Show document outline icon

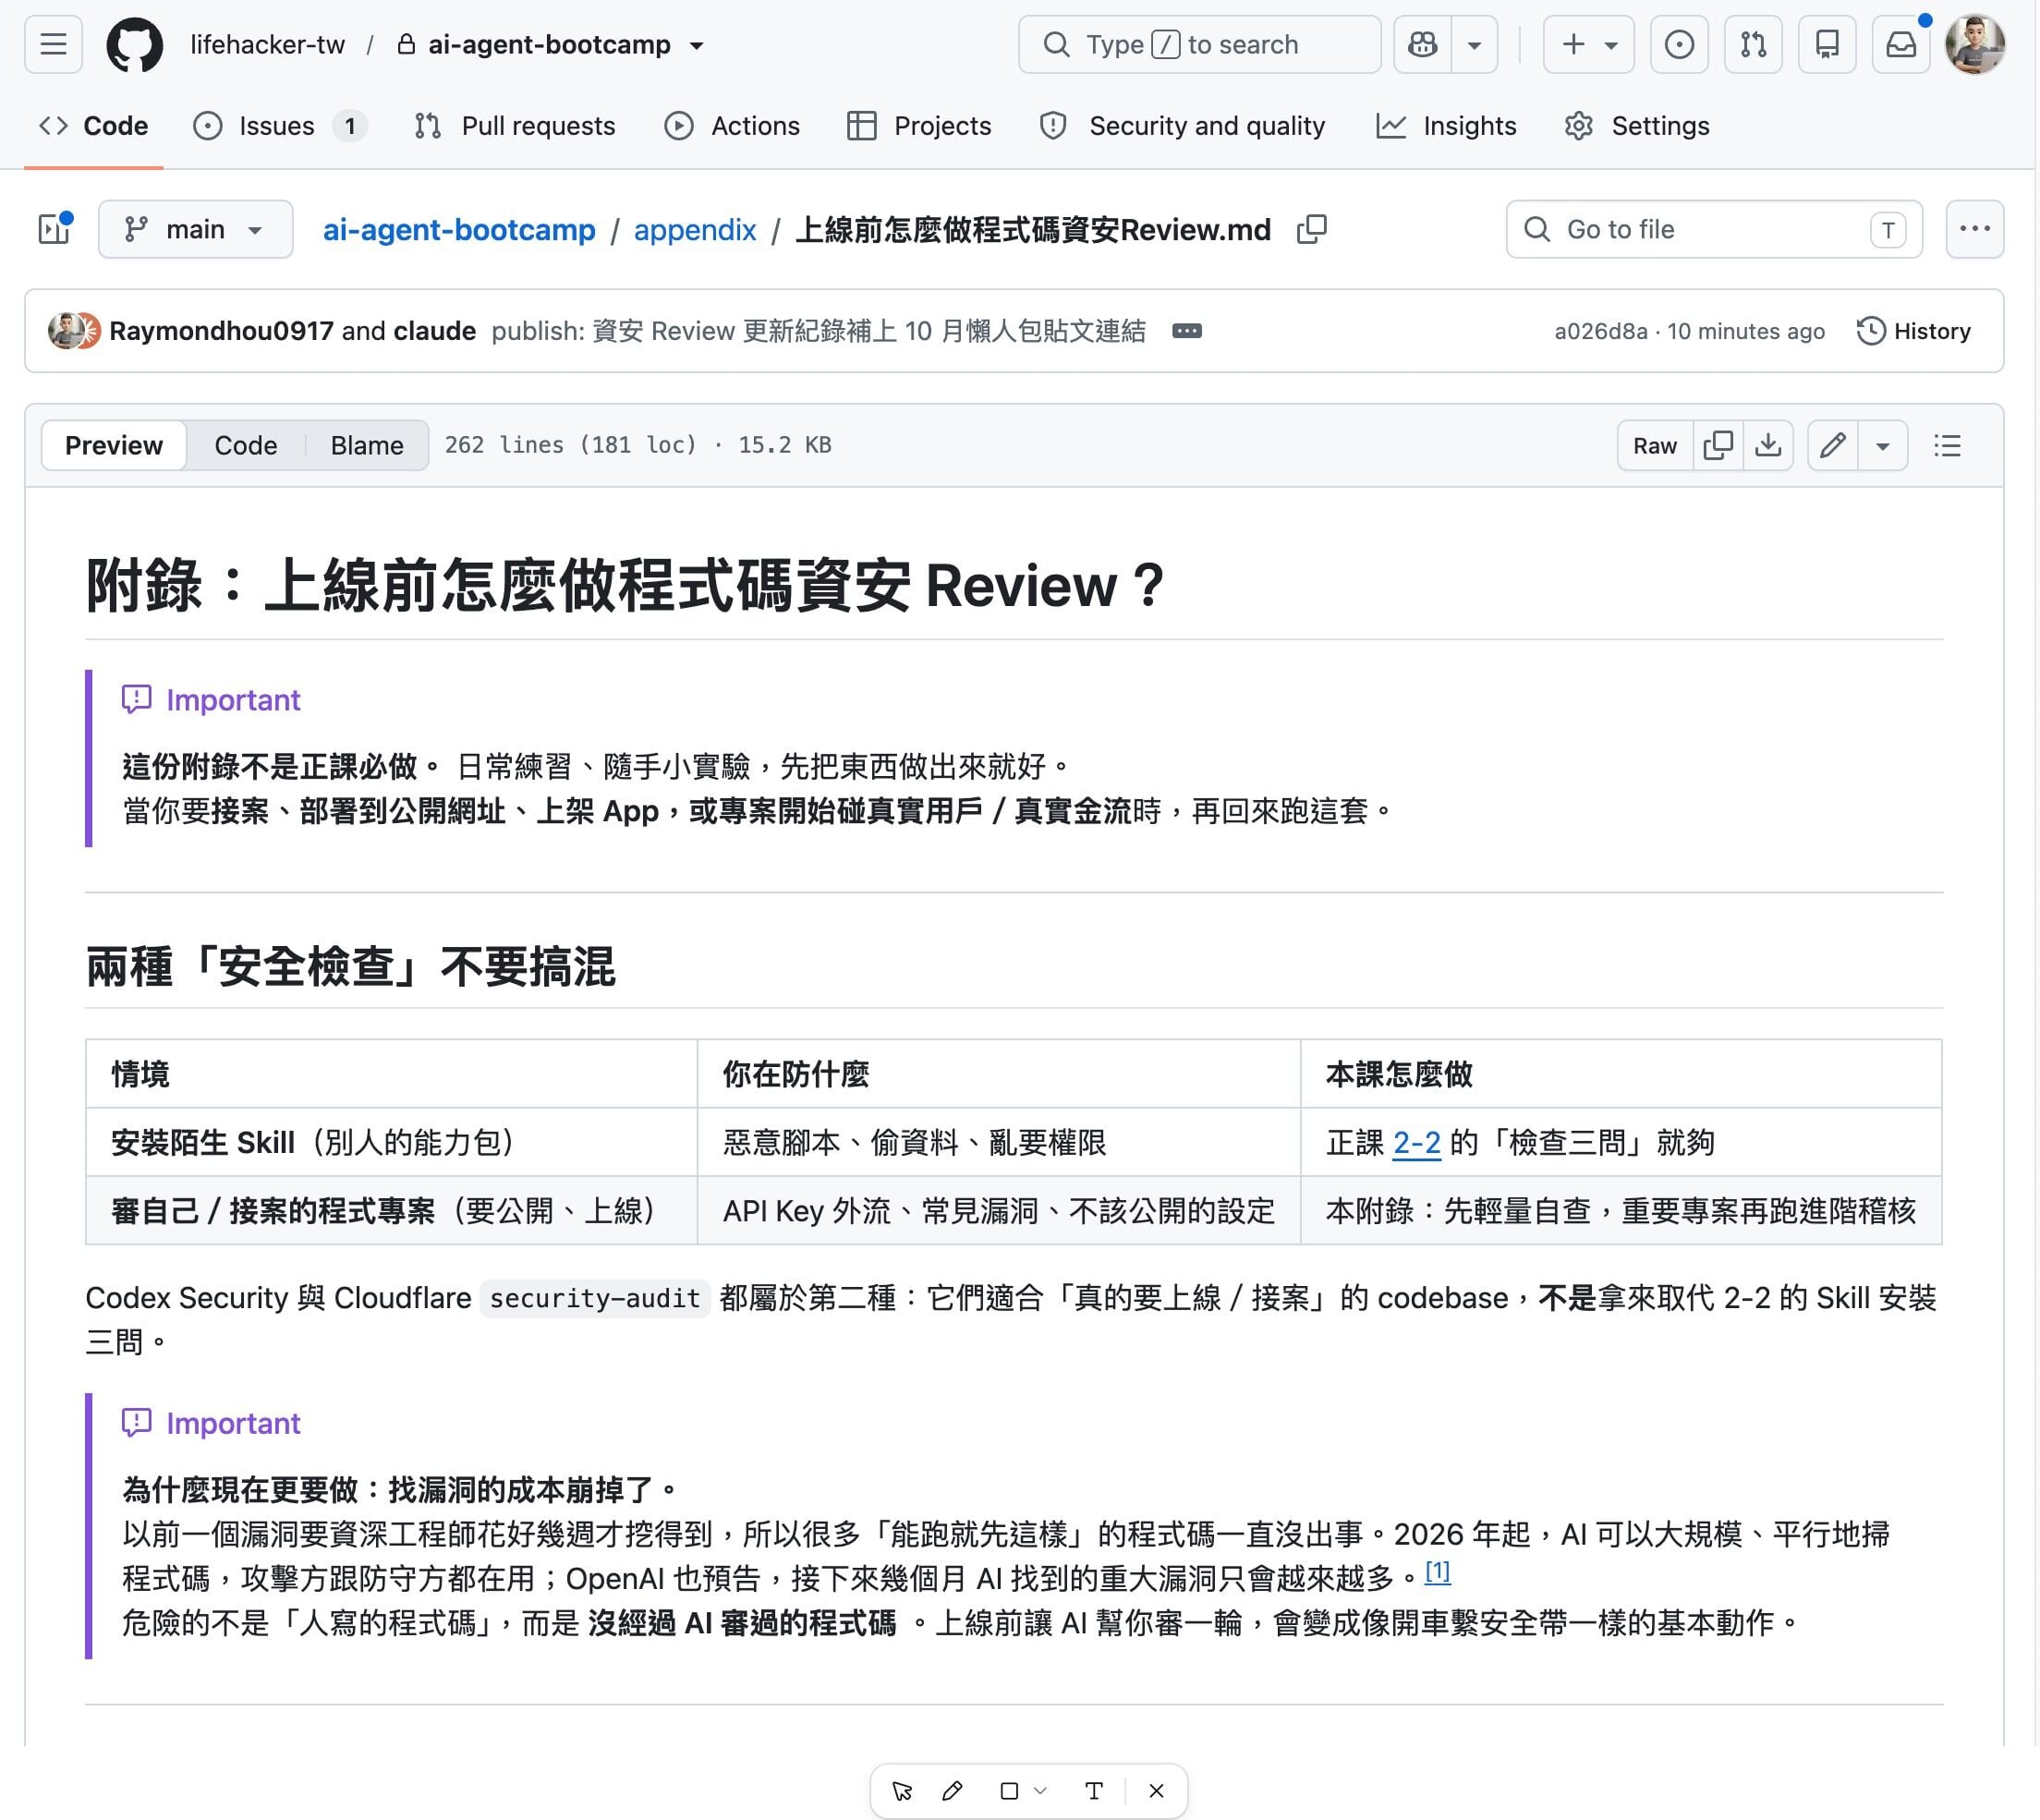(1948, 445)
